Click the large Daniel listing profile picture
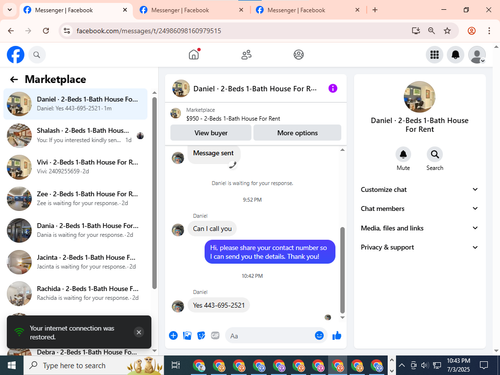Screen dimensions: 500x375 click(x=419, y=97)
